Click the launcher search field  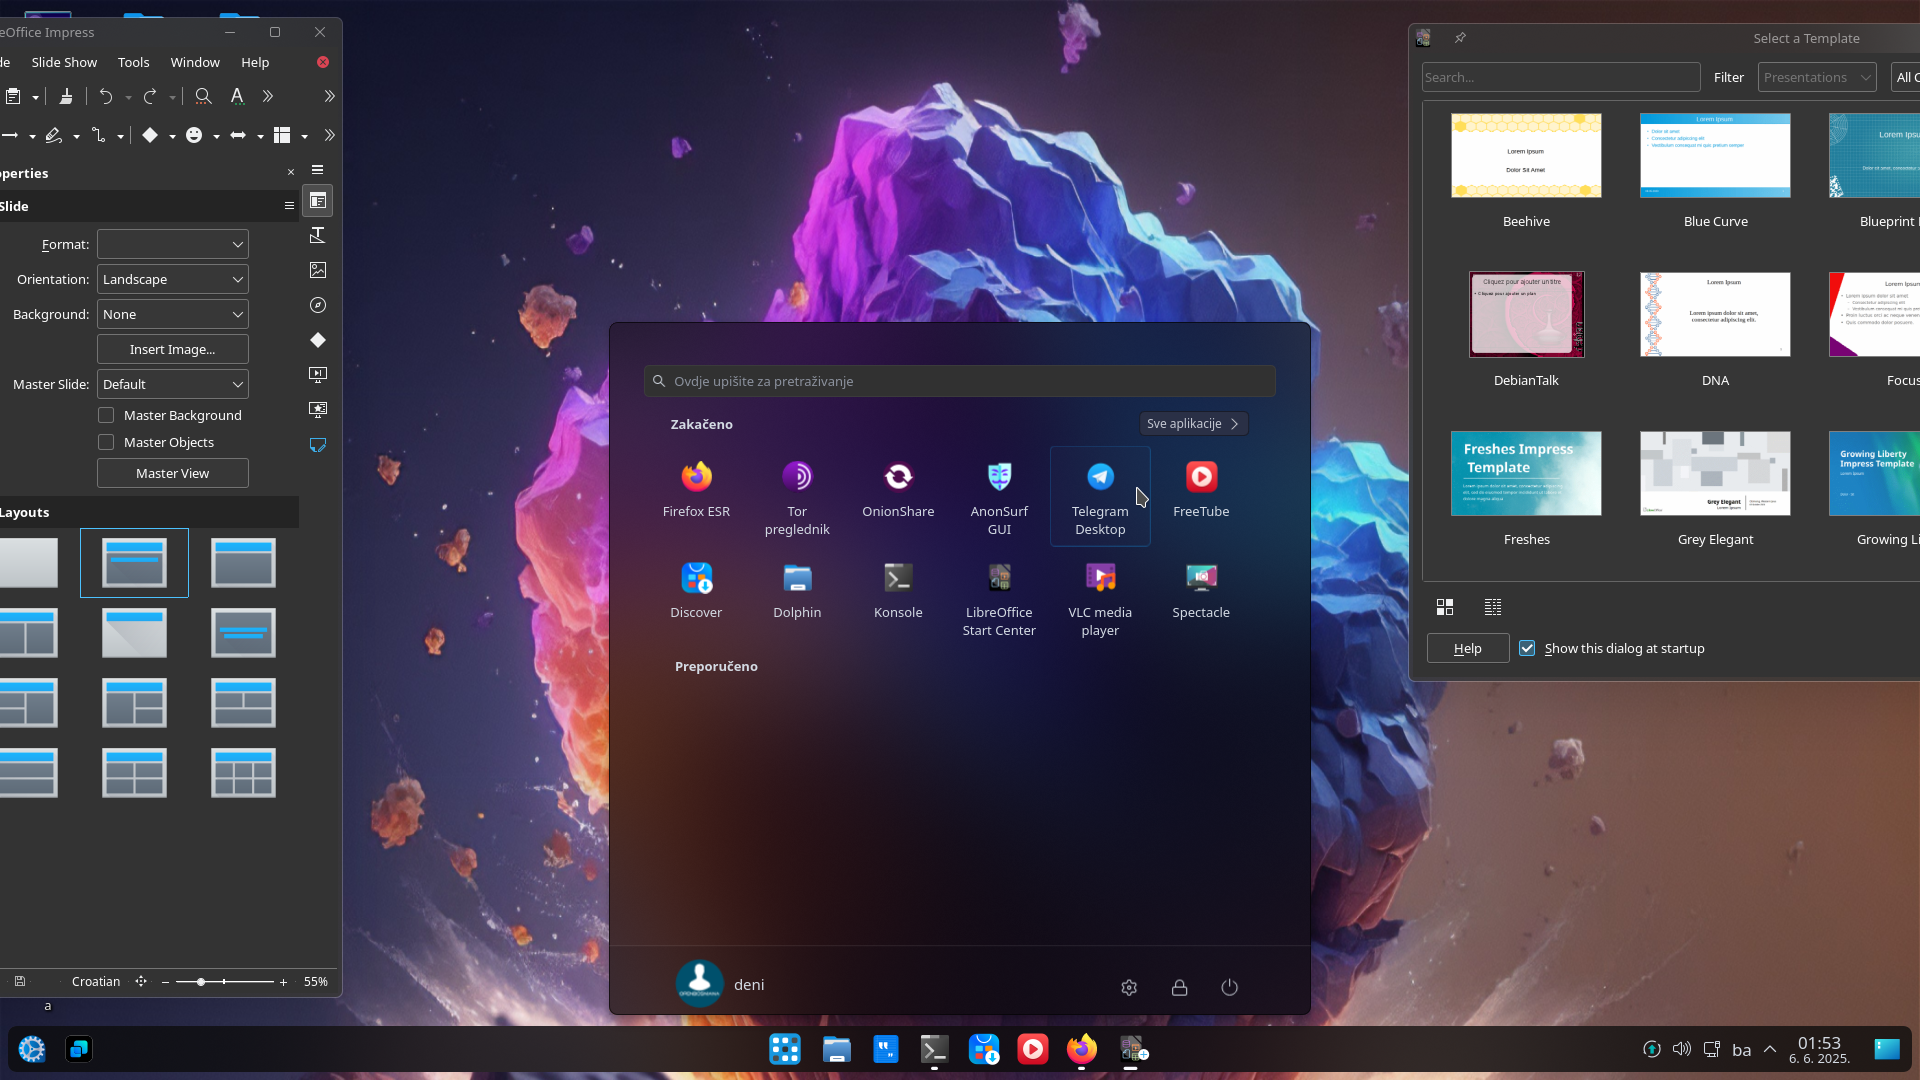coord(960,381)
